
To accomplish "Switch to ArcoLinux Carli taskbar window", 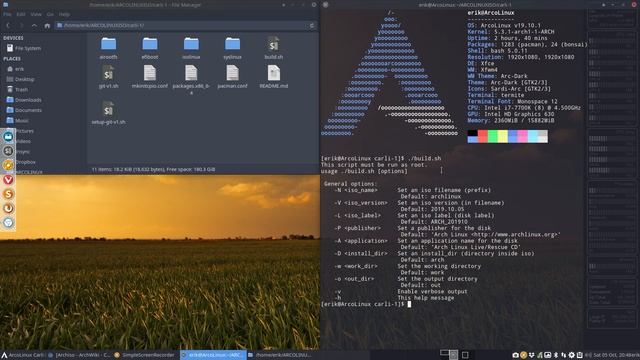I will (23, 355).
